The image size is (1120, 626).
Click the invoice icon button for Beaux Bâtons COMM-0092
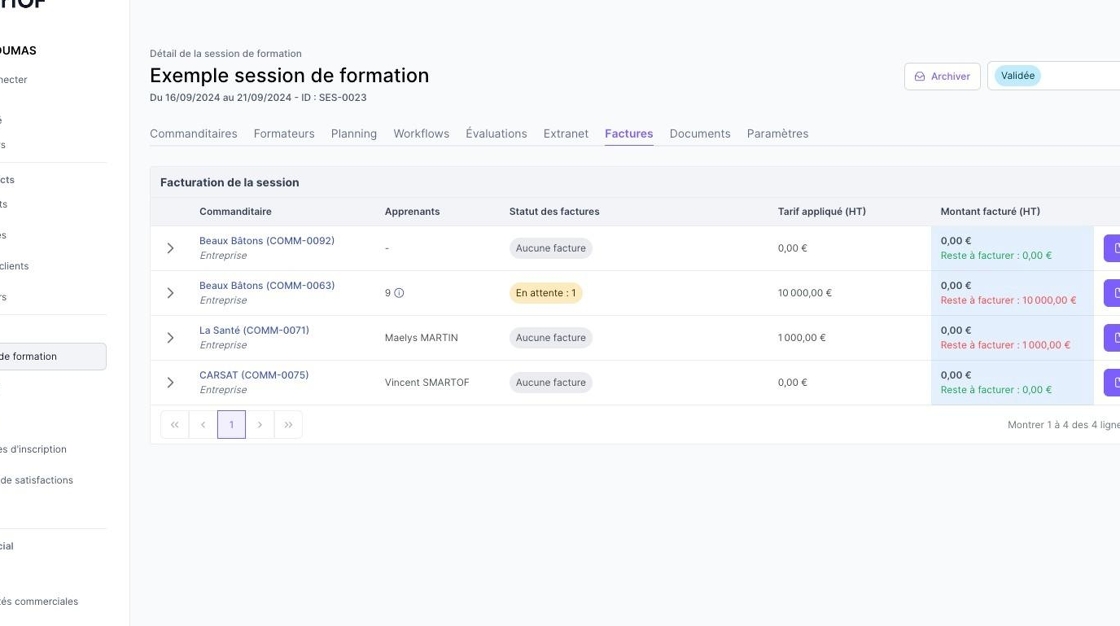[x=1112, y=248]
